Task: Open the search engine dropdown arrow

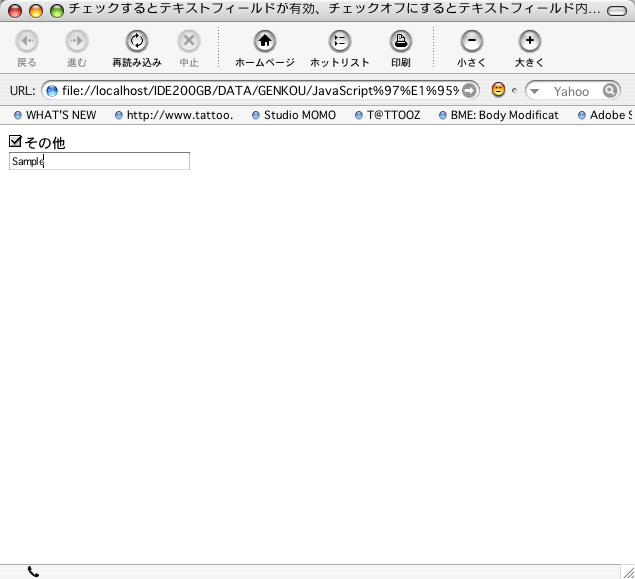Action: click(x=535, y=92)
